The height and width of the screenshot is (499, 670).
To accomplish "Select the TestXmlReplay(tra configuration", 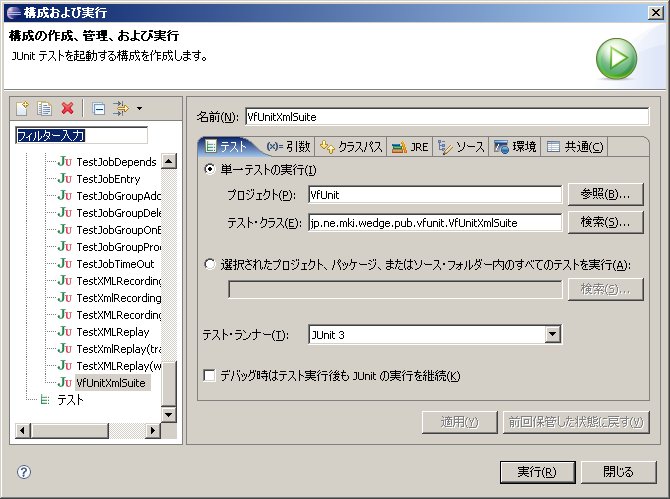I will pos(118,349).
